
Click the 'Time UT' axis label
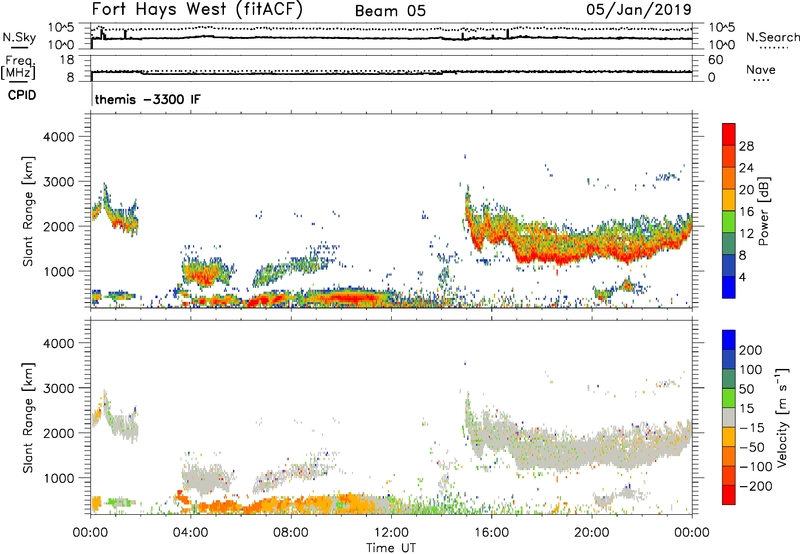click(x=391, y=548)
